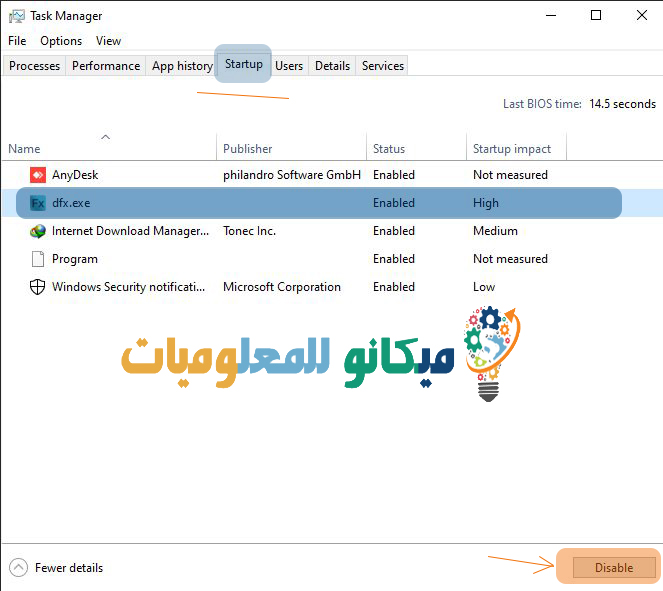
Task: Open the View menu
Action: click(108, 41)
